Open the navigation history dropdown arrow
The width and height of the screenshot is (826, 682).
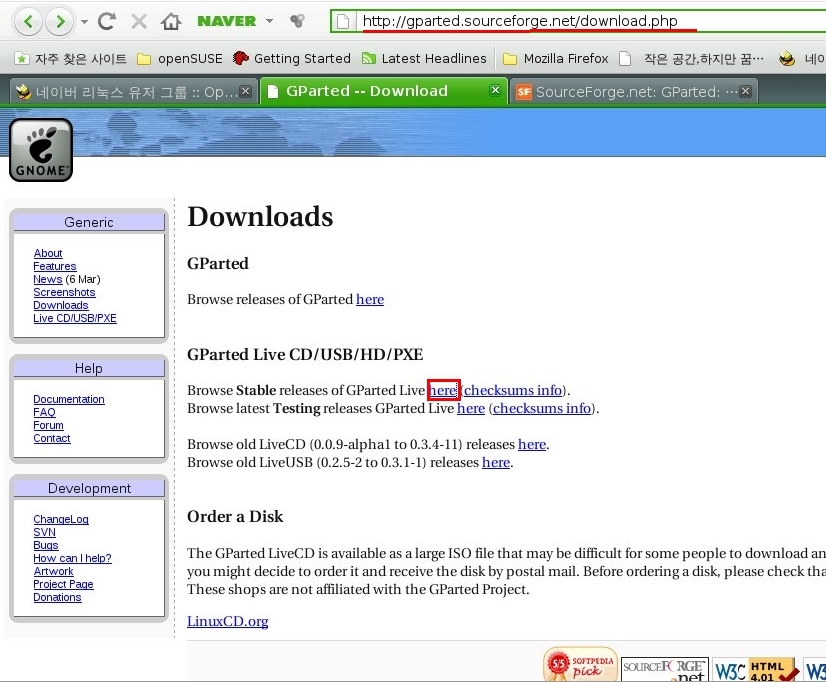[84, 22]
